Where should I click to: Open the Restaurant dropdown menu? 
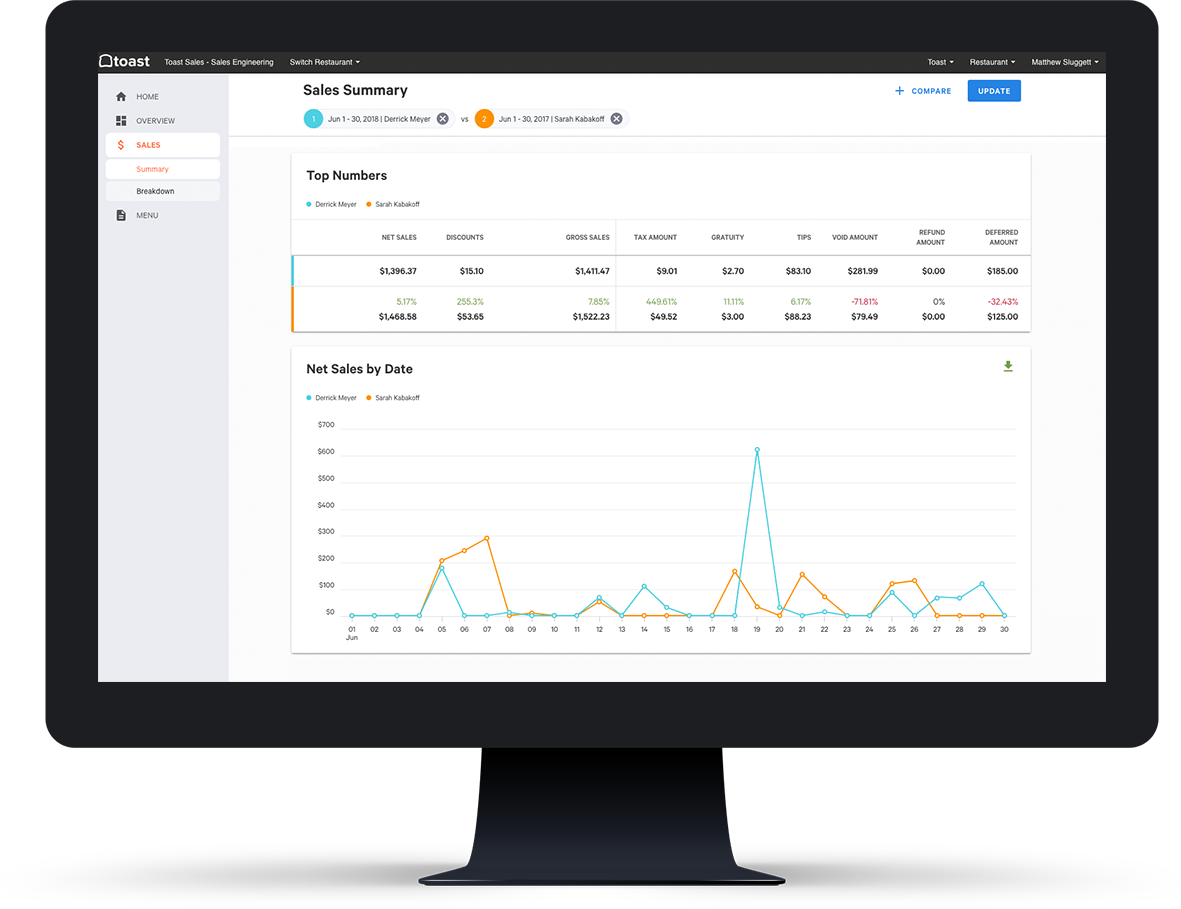pyautogui.click(x=993, y=62)
